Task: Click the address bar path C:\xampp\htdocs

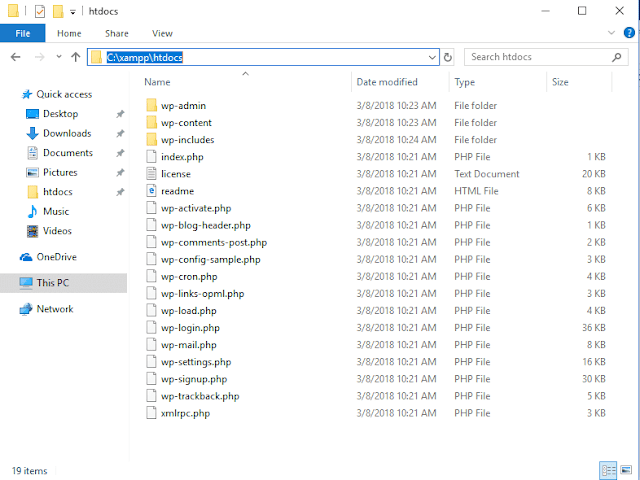Action: 144,58
